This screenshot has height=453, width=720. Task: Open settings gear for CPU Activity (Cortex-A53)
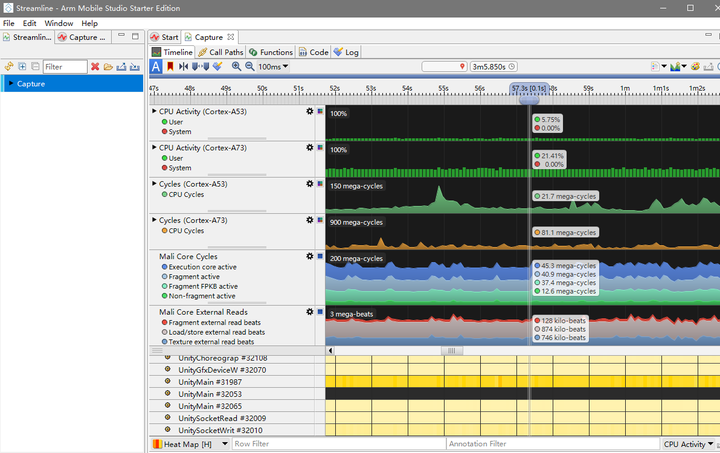pyautogui.click(x=310, y=112)
